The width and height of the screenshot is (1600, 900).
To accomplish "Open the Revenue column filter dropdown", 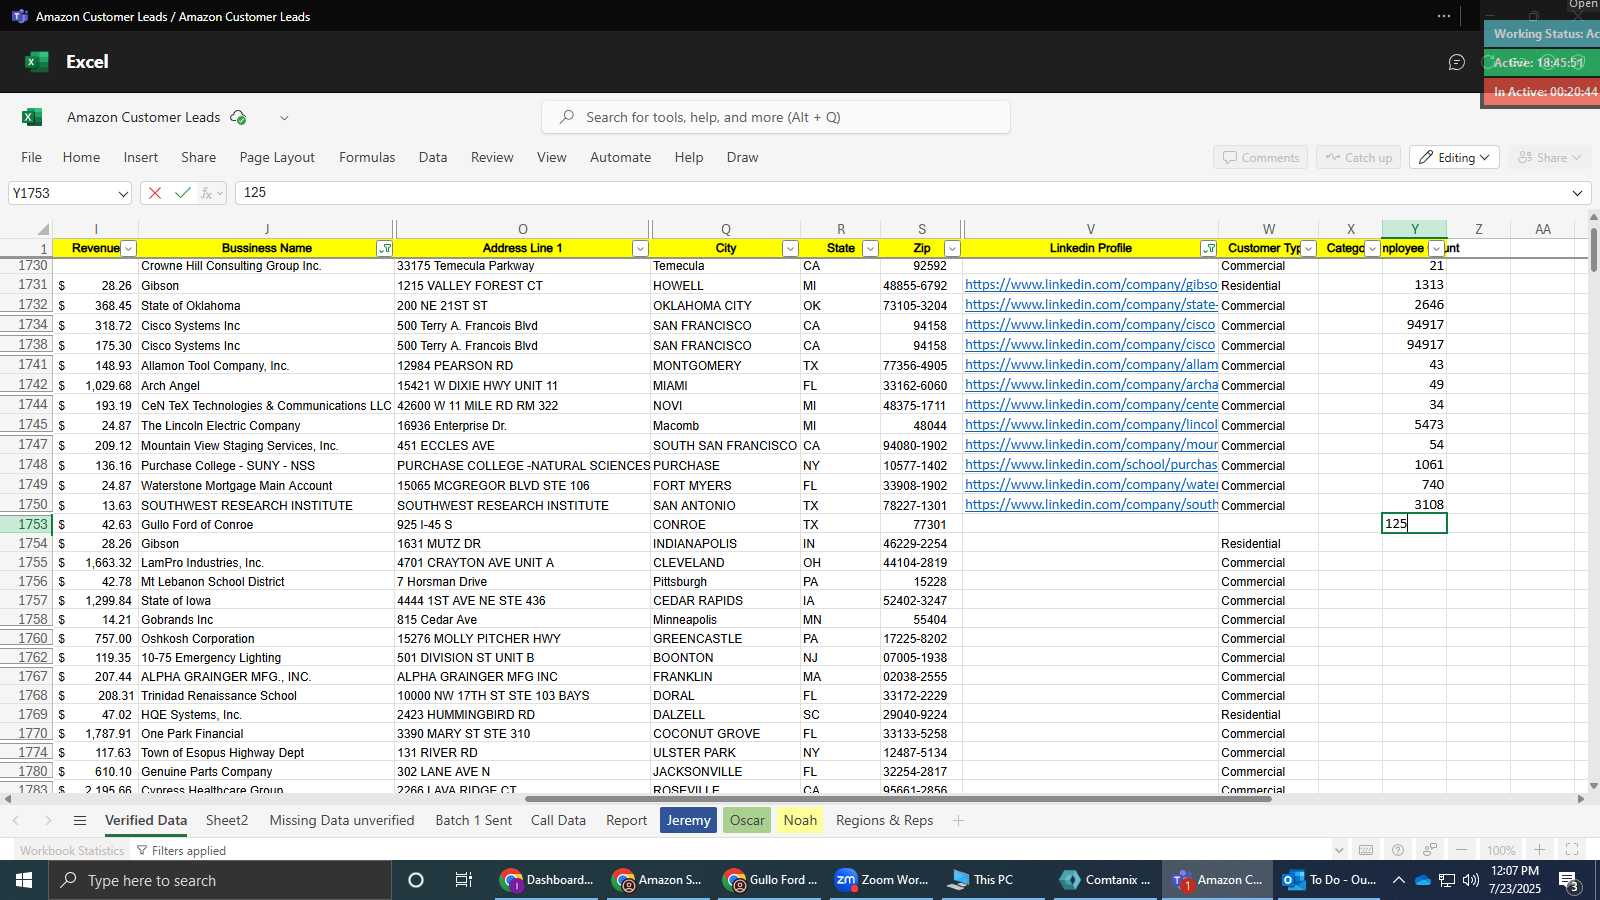I will click(128, 249).
